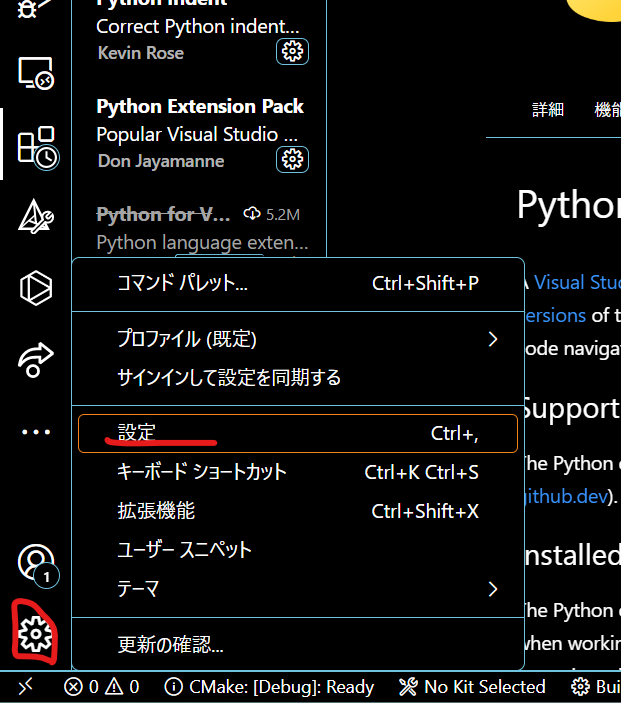621x703 pixels.
Task: Open ユーザー スニペット menu entry
Action: click(298, 550)
